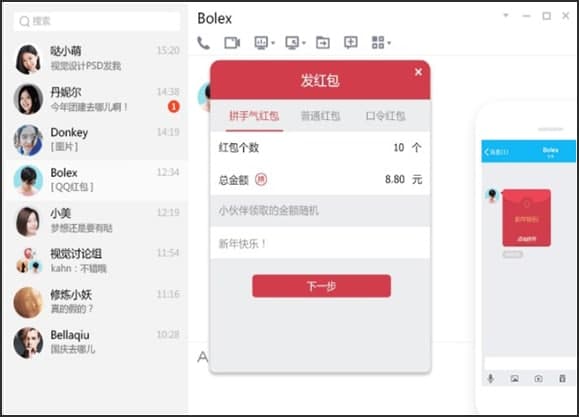Click Bellaqiu's avatar
The image size is (579, 417).
pos(28,342)
